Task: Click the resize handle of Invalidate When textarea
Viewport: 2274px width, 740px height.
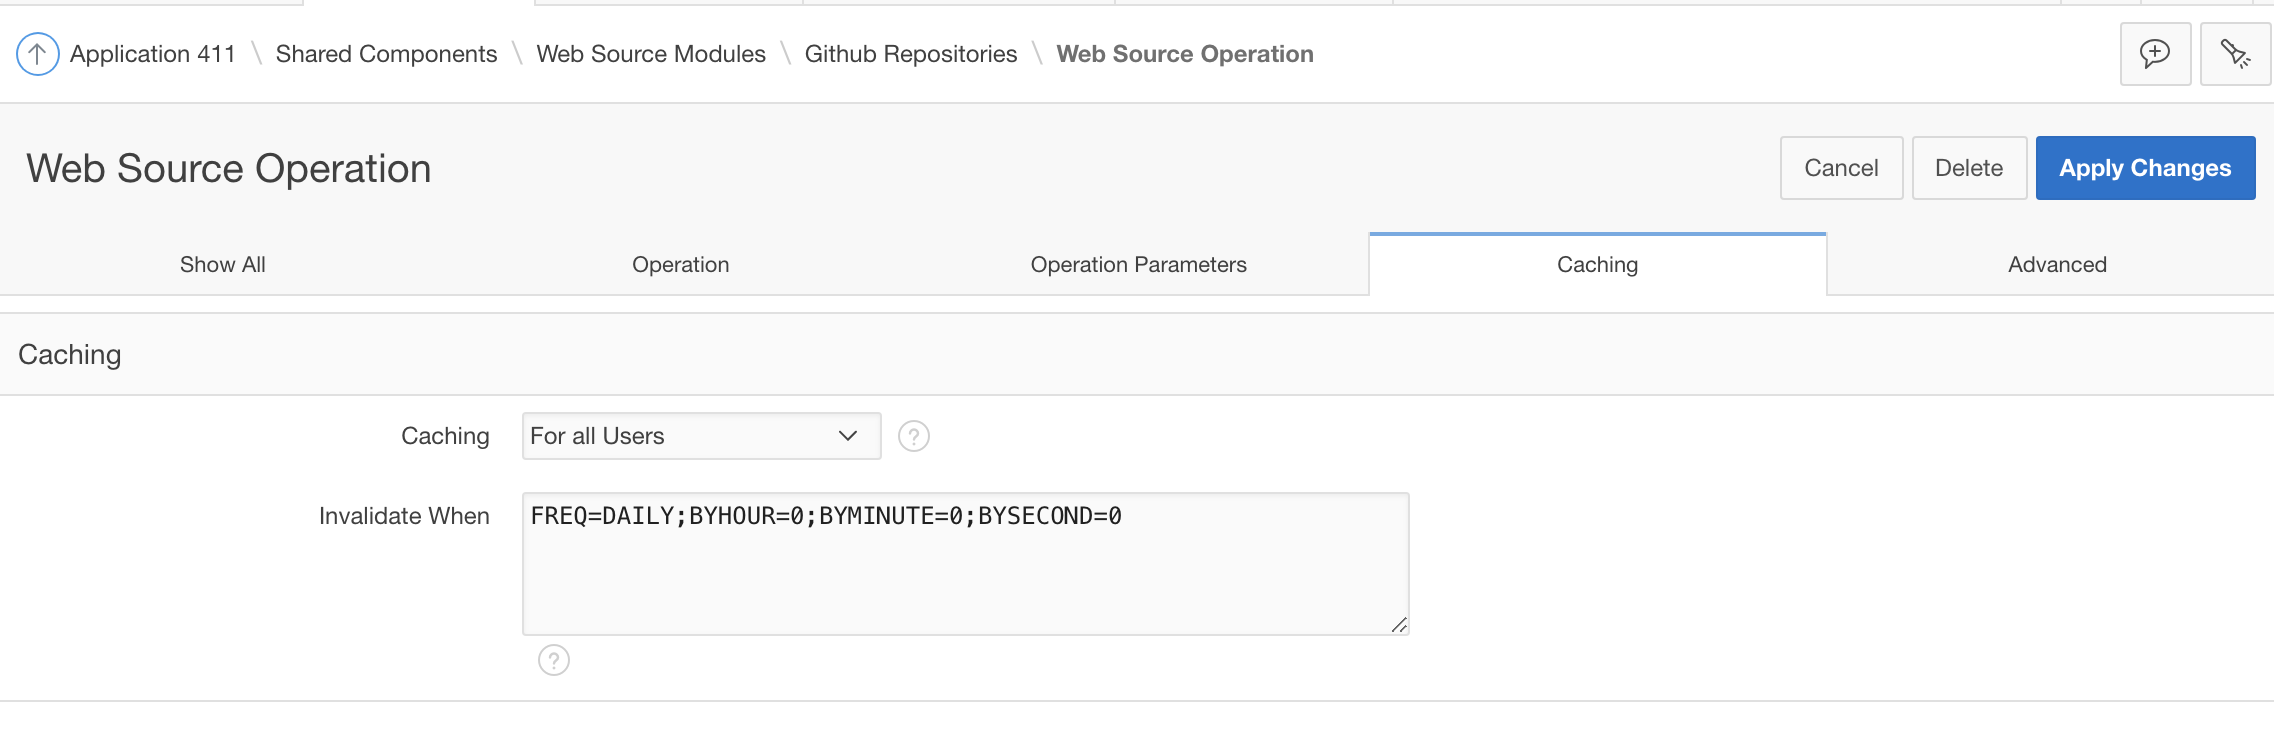Action: (x=1399, y=625)
